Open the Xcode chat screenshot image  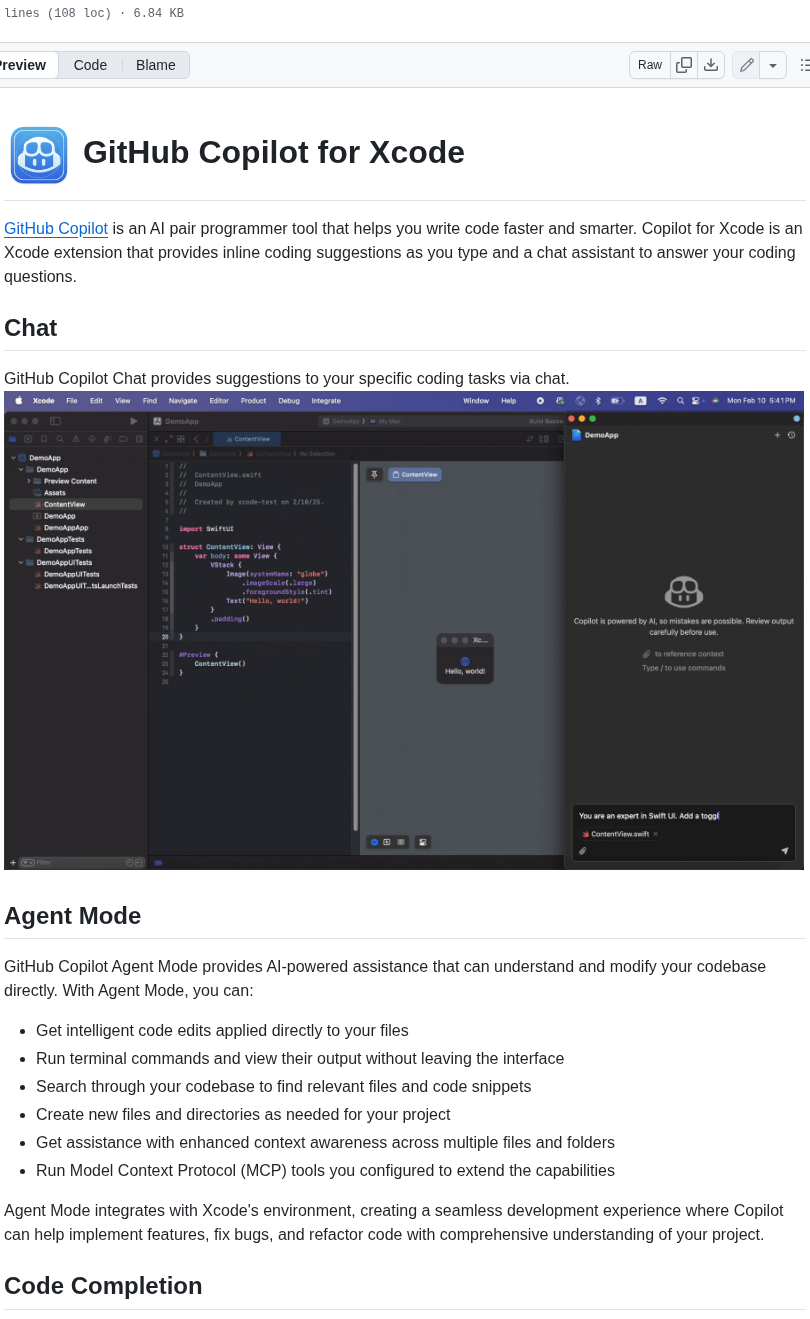tap(404, 630)
